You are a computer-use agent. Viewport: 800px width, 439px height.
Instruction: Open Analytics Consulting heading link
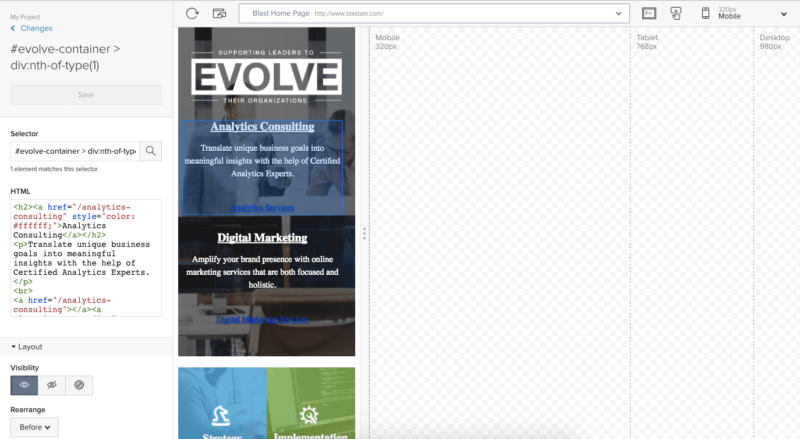[x=262, y=127]
